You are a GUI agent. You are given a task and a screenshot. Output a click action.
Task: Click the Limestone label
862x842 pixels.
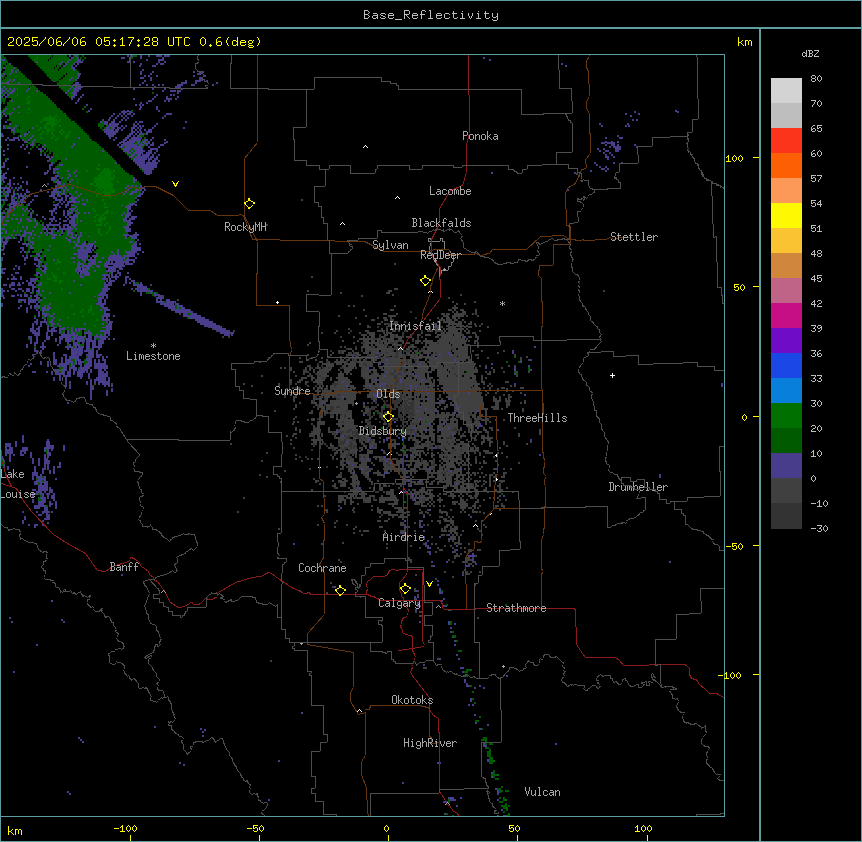click(x=153, y=356)
